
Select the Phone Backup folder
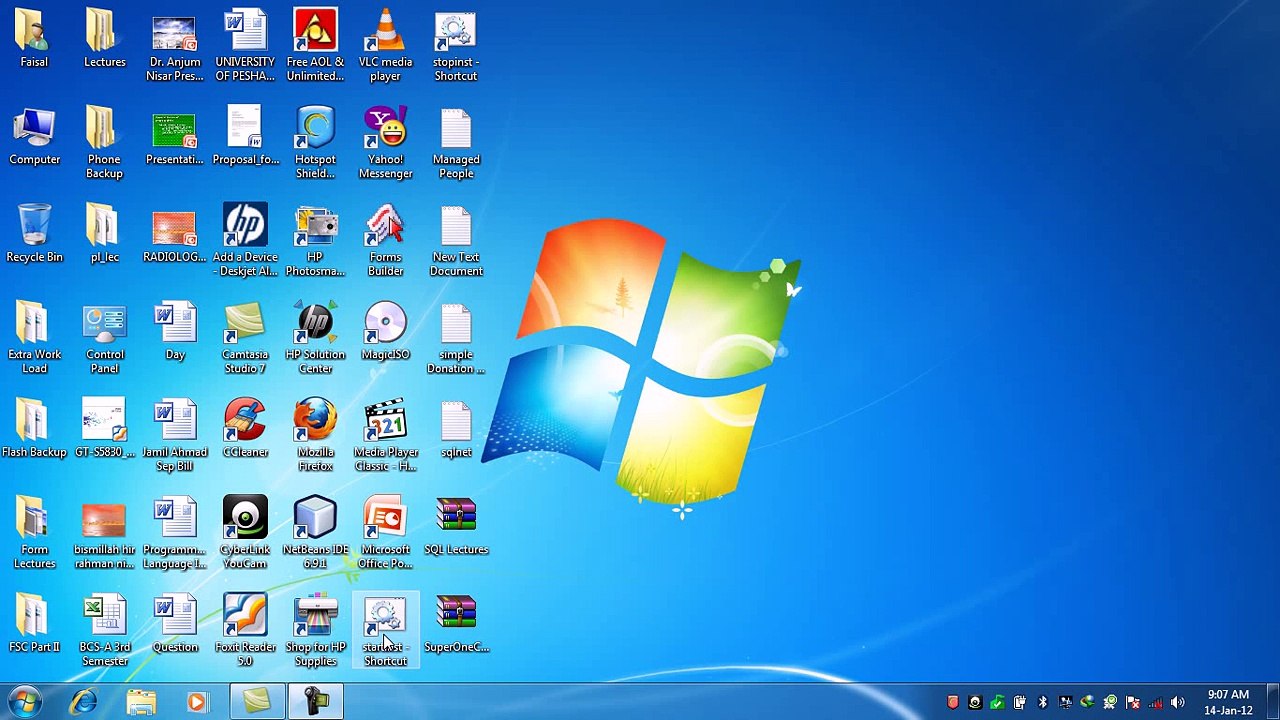coord(104,144)
